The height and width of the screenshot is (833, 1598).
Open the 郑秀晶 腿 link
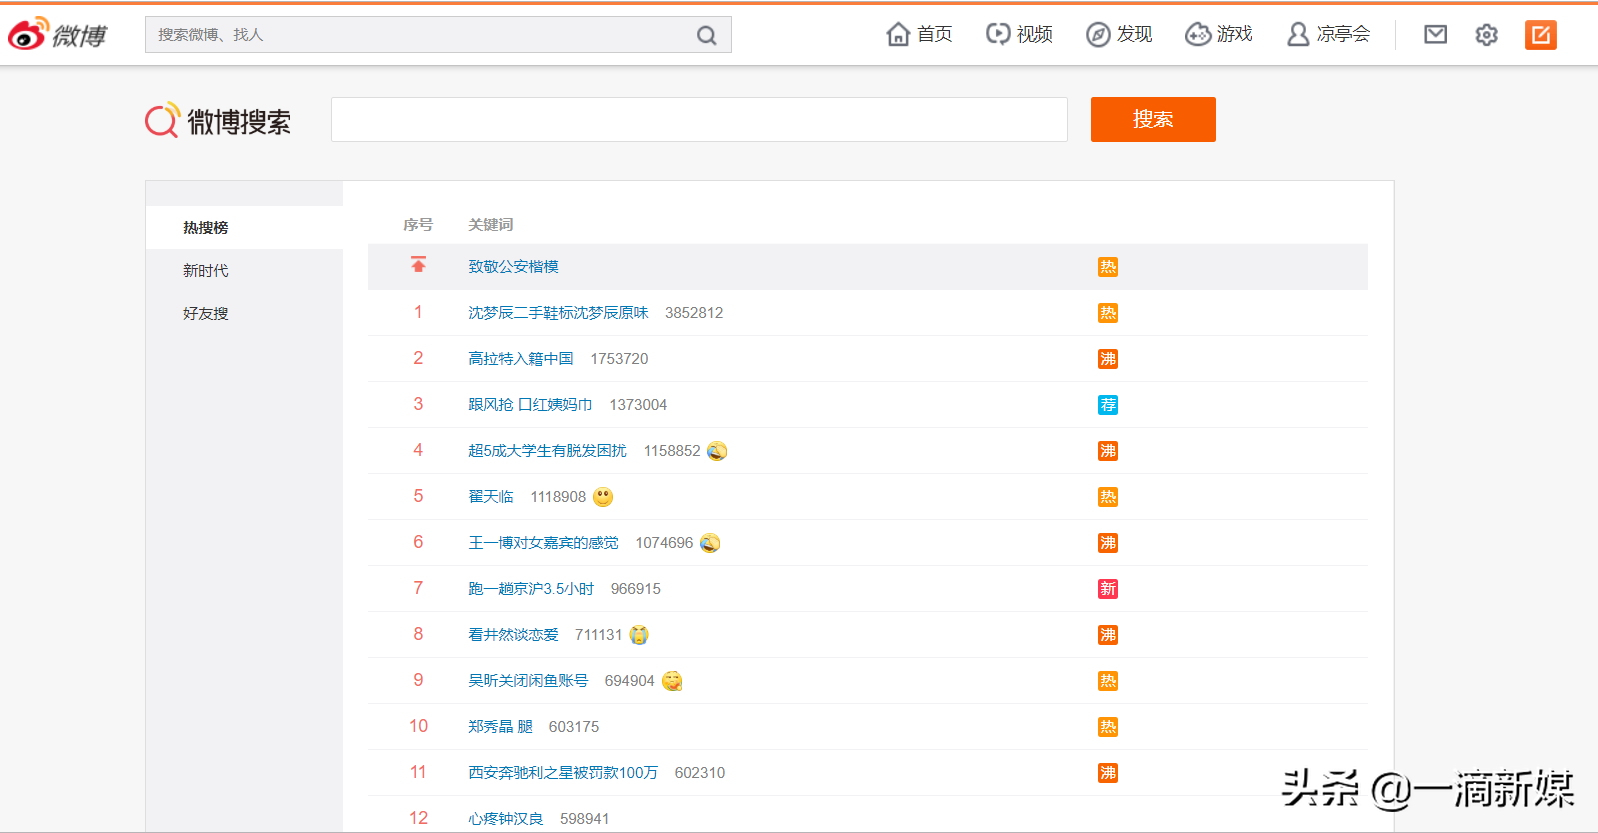coord(500,727)
